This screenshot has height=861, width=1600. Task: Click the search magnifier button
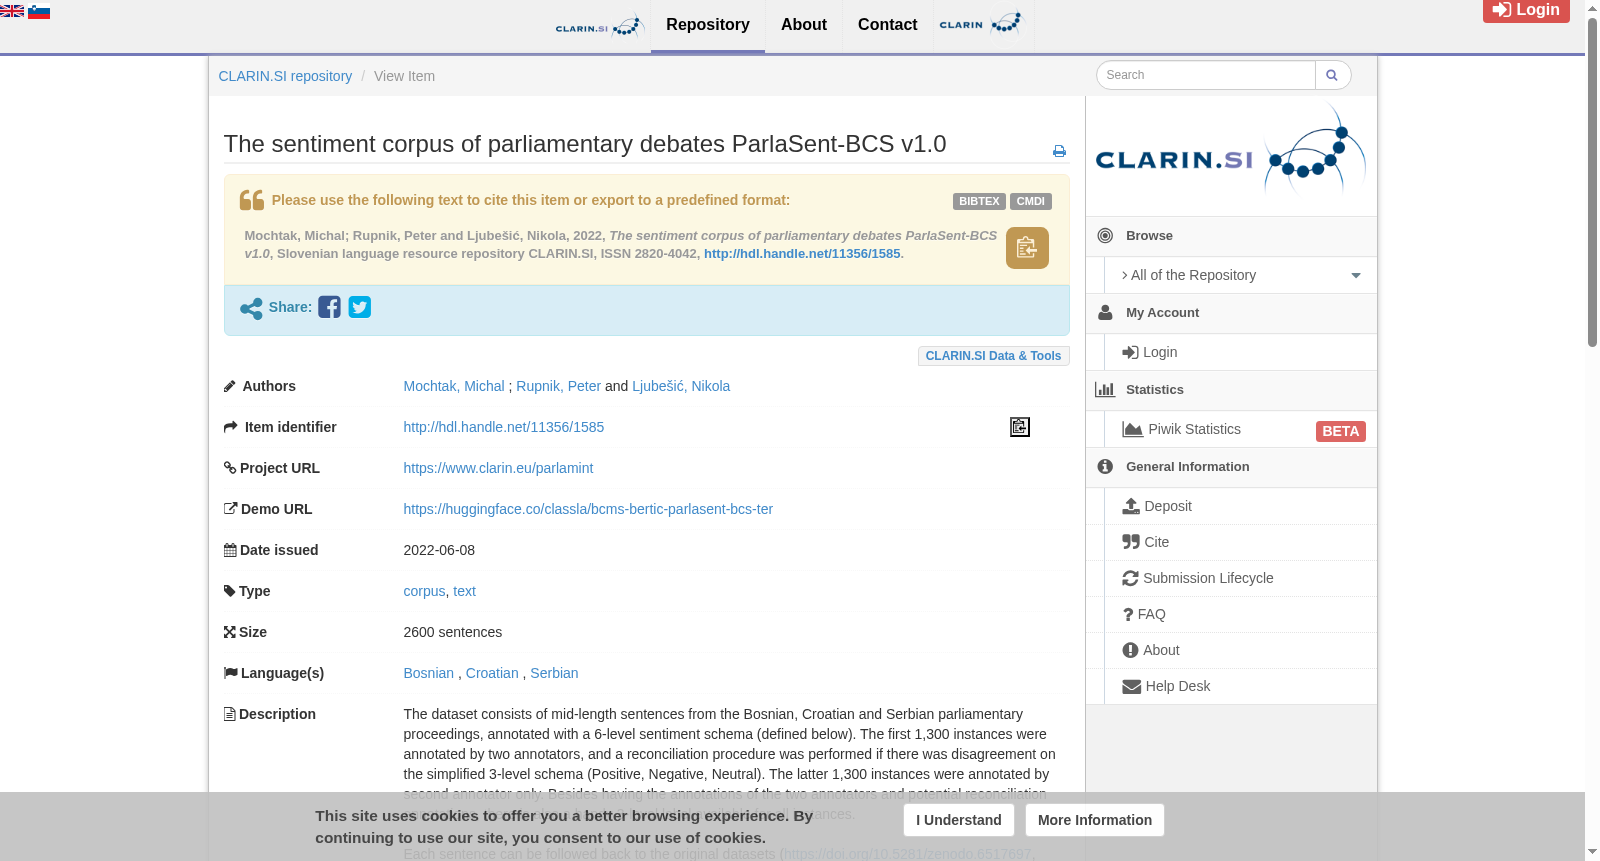[1332, 75]
